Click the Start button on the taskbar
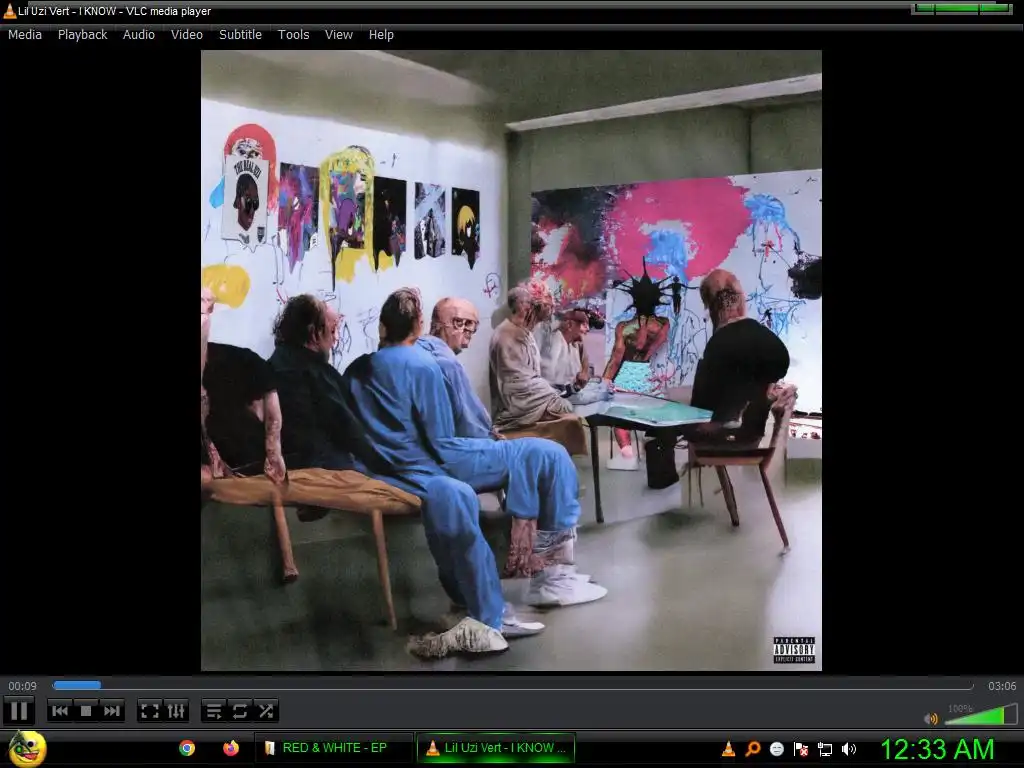 coord(27,748)
